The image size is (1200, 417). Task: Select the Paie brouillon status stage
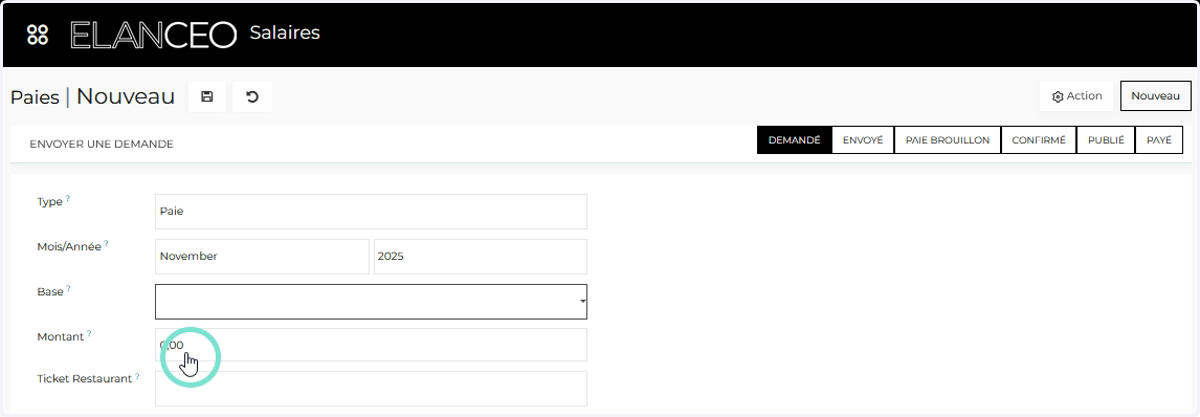click(x=947, y=140)
